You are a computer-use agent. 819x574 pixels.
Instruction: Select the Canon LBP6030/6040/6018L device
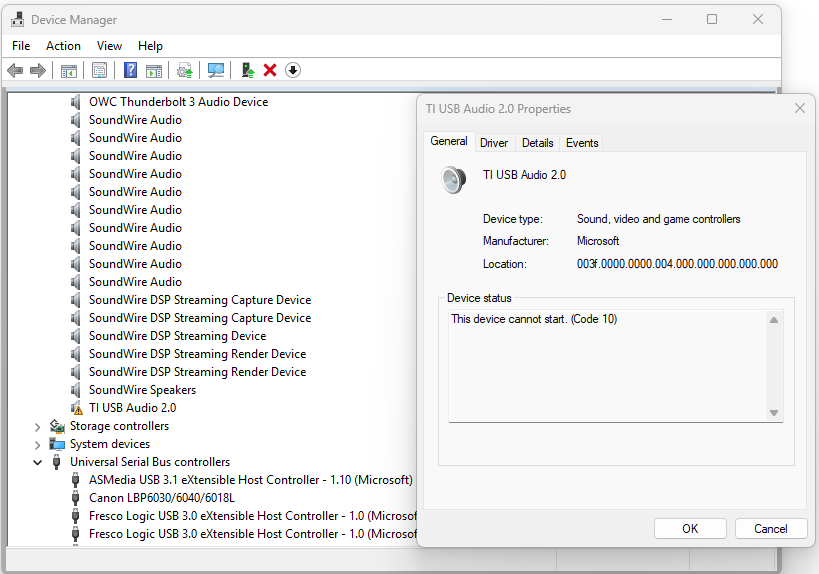pyautogui.click(x=161, y=498)
